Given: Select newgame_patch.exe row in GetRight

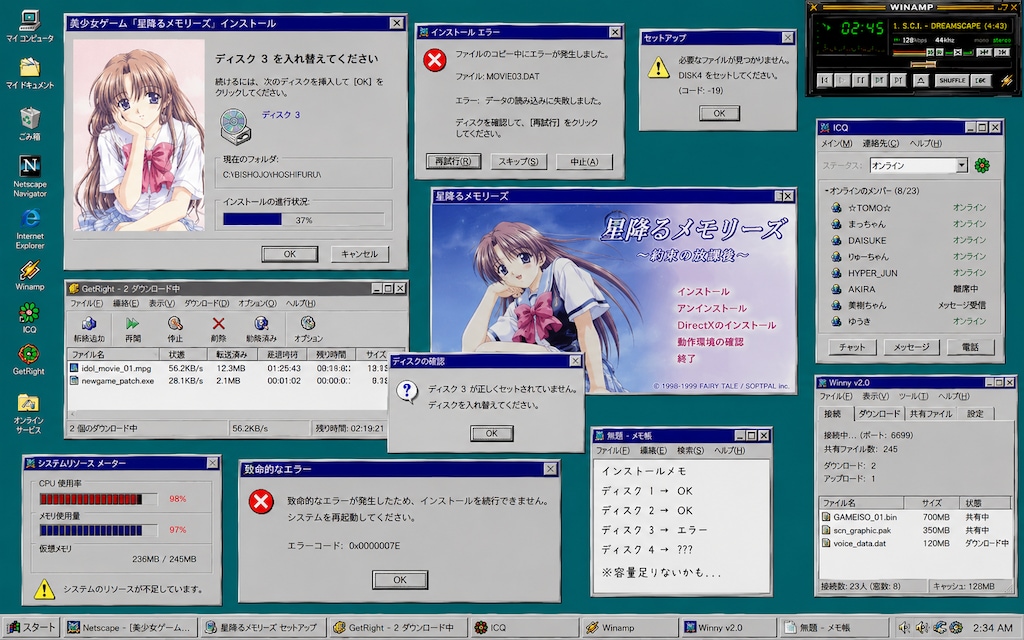Looking at the screenshot, I should [228, 381].
